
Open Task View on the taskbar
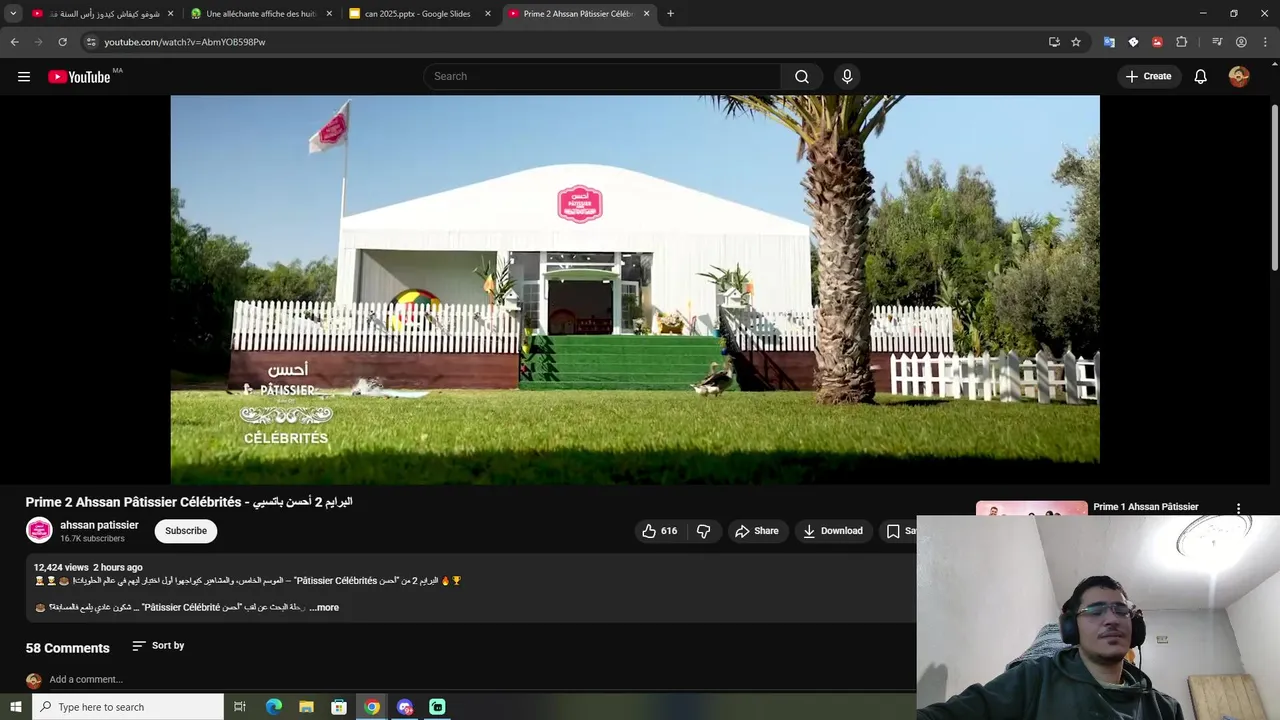tap(240, 707)
